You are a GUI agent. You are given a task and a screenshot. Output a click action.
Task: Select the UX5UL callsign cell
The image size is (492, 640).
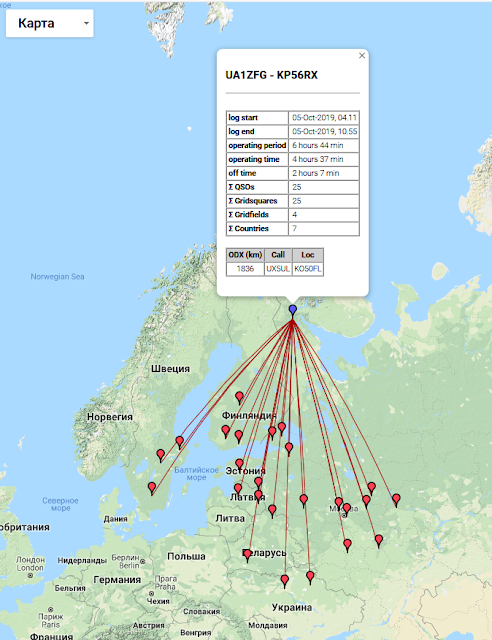(278, 269)
